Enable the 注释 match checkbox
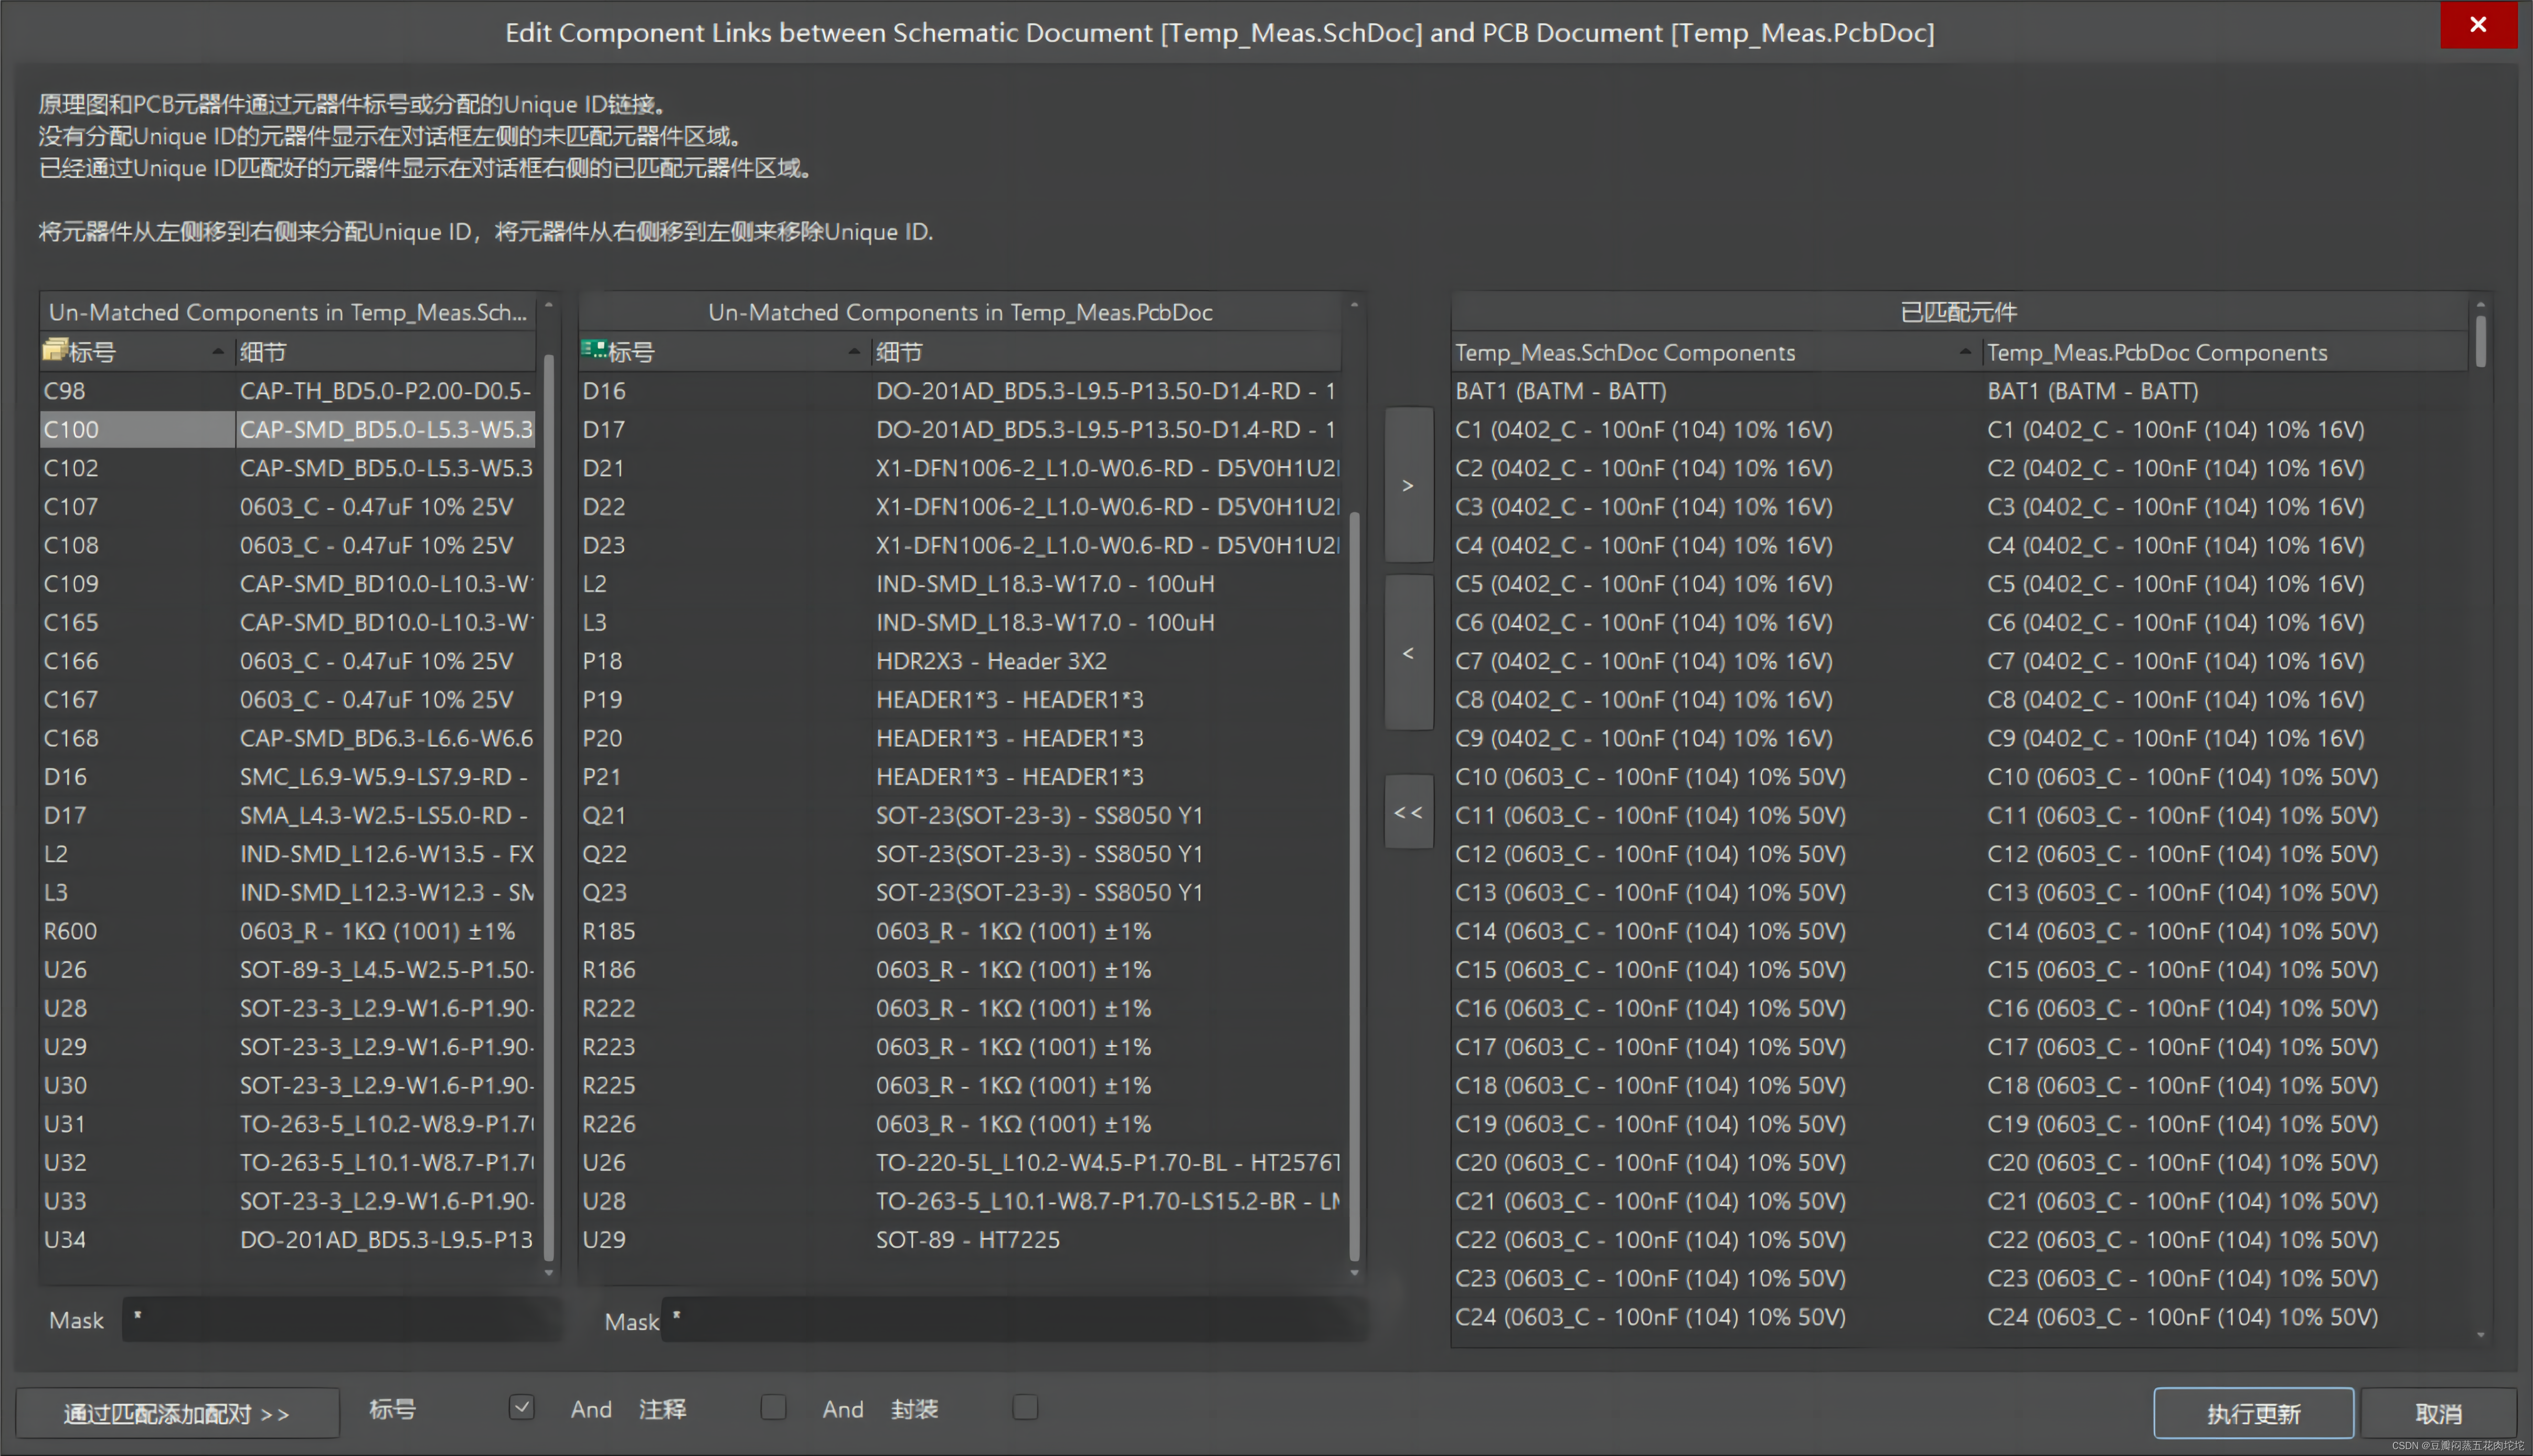 click(x=773, y=1408)
